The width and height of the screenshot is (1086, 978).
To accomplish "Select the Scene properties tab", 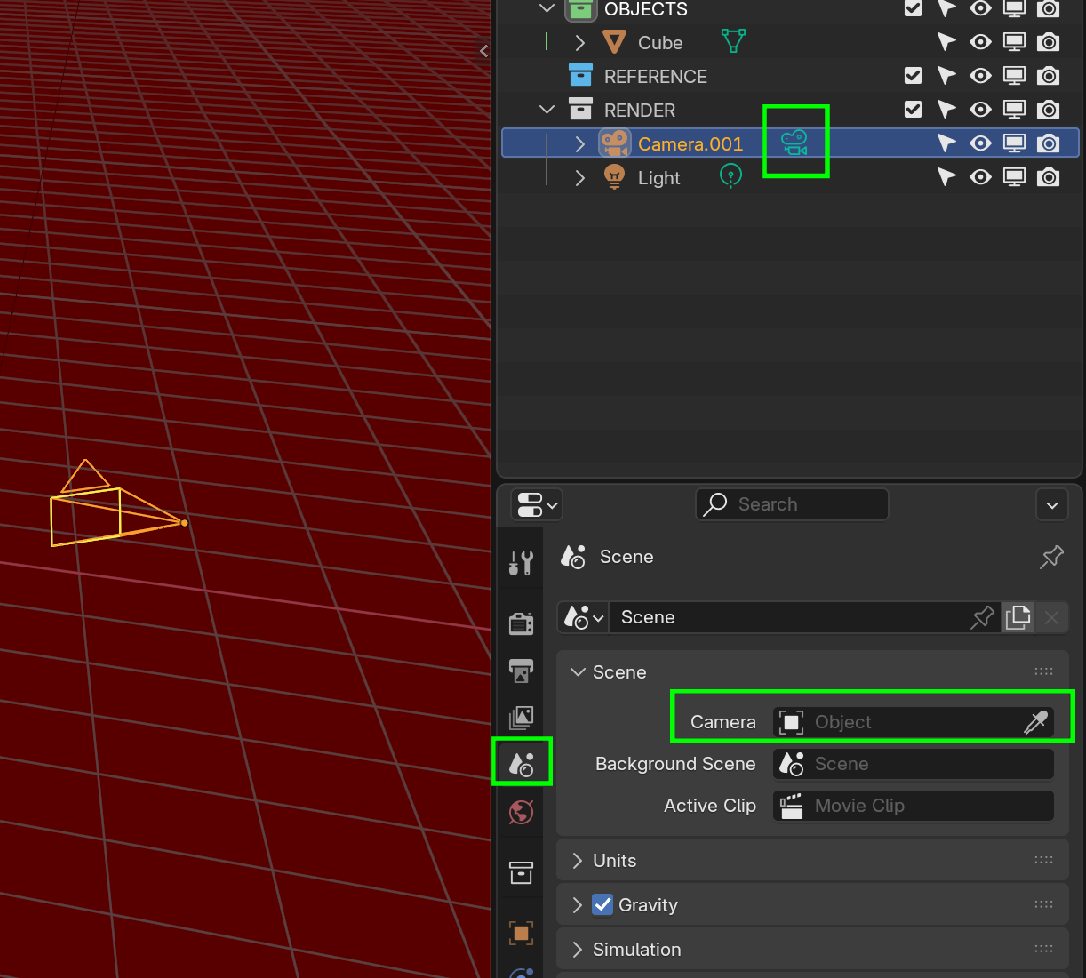I will (x=521, y=762).
